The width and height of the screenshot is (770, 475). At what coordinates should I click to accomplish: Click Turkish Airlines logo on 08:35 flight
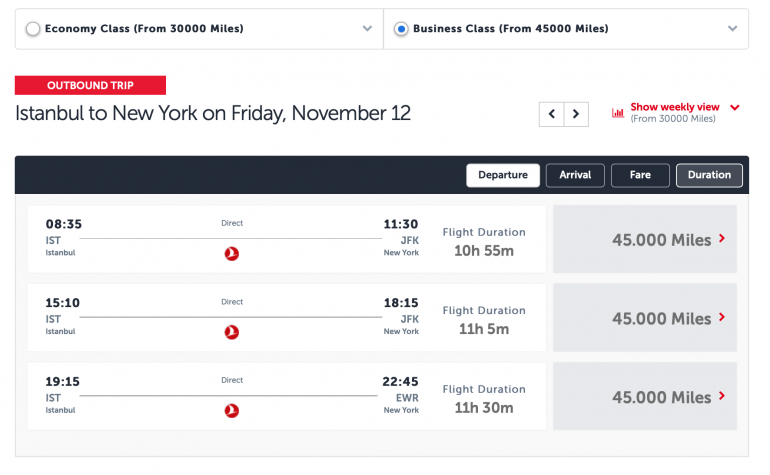coord(232,254)
